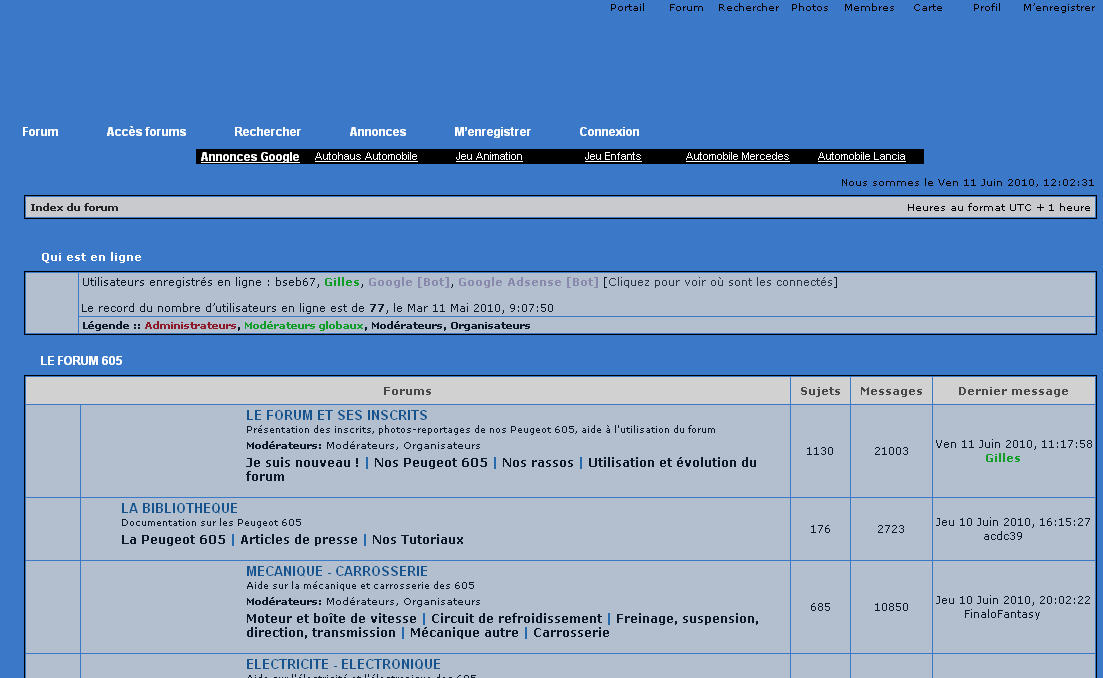The height and width of the screenshot is (678, 1103).
Task: View last poster FinaloFantasy's profile
Action: pyautogui.click(x=1001, y=614)
